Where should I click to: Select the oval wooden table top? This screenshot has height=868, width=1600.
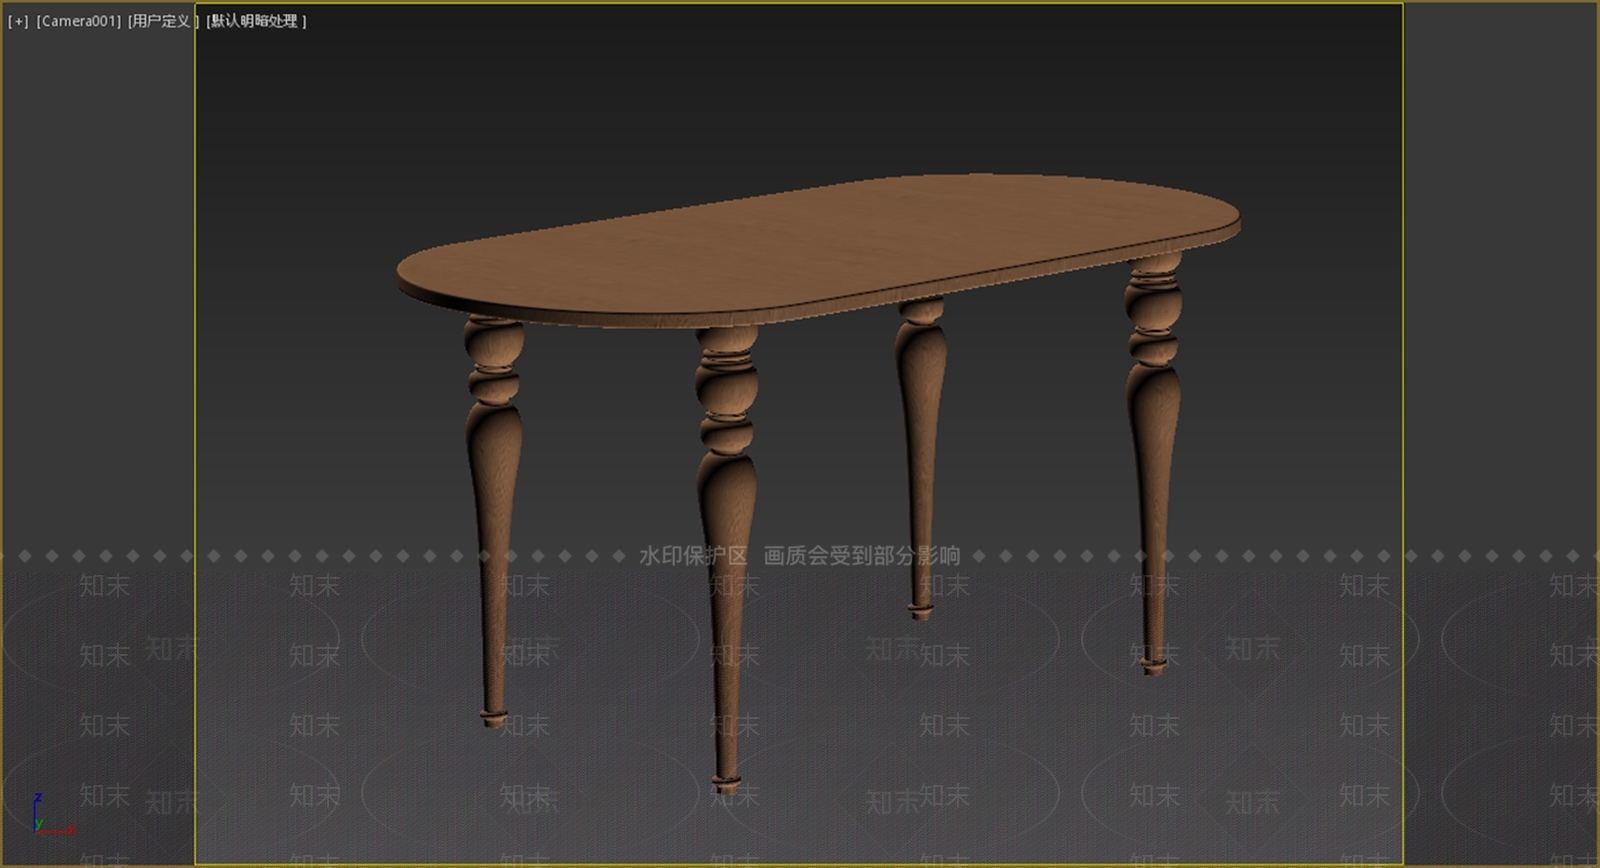click(x=818, y=250)
